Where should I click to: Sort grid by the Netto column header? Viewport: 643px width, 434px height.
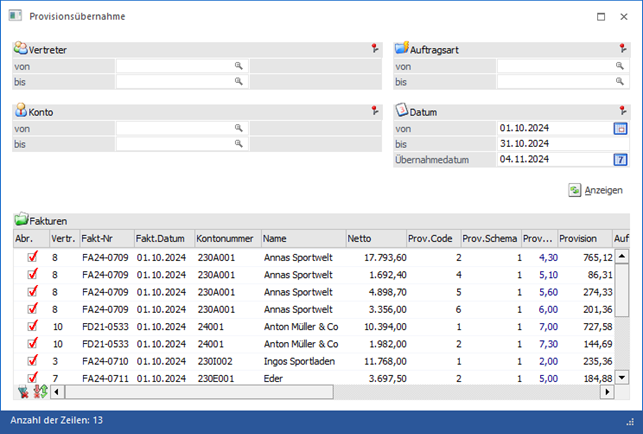click(x=374, y=239)
